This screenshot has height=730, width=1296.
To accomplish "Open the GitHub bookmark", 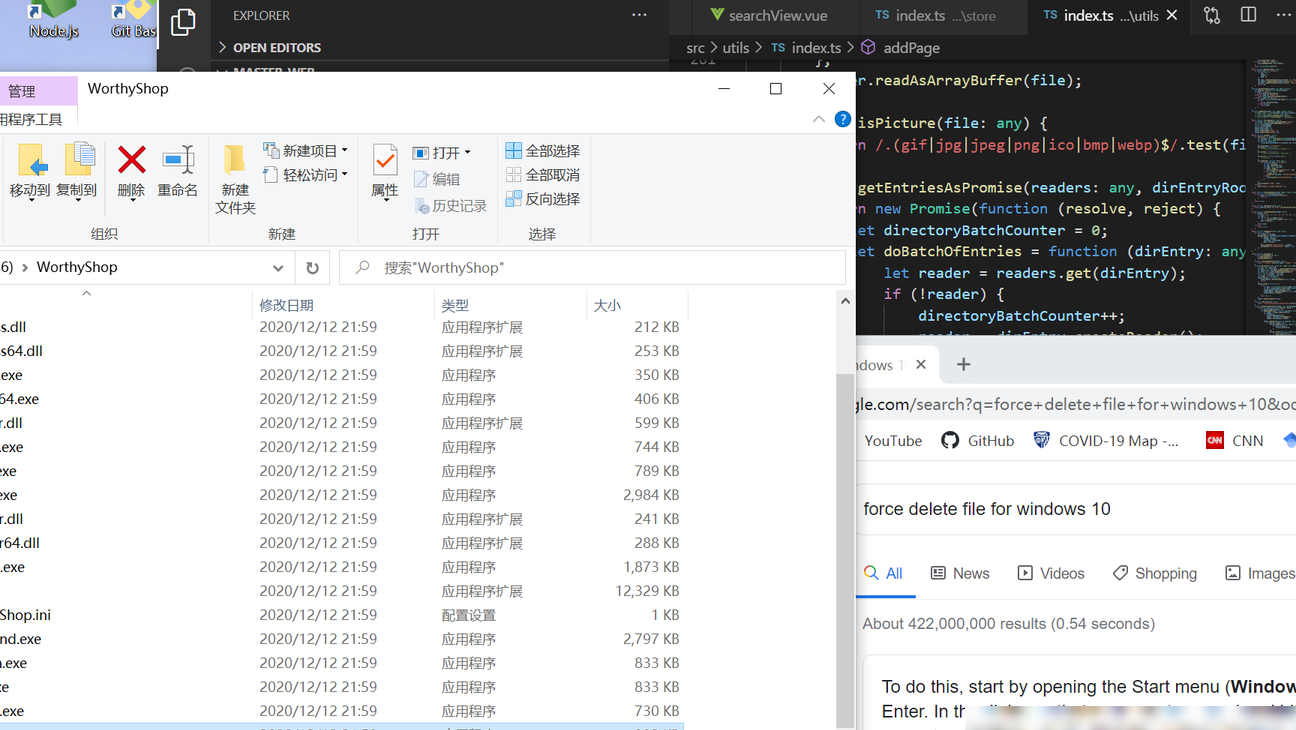I will coord(978,441).
